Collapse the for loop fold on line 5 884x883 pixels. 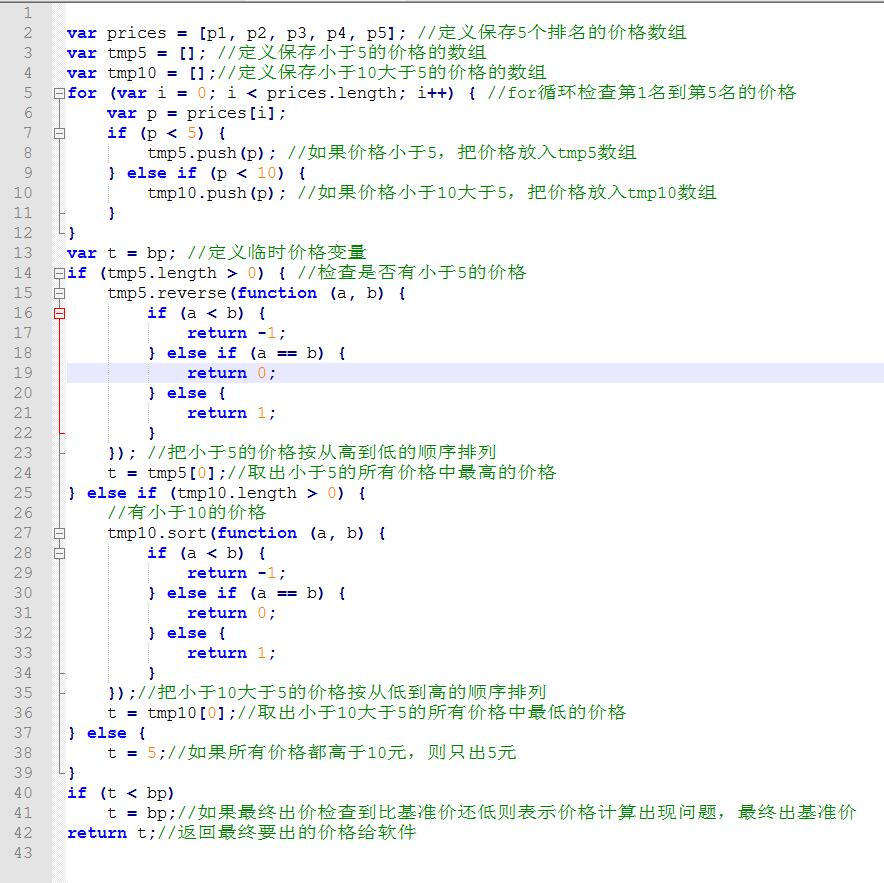[59, 94]
